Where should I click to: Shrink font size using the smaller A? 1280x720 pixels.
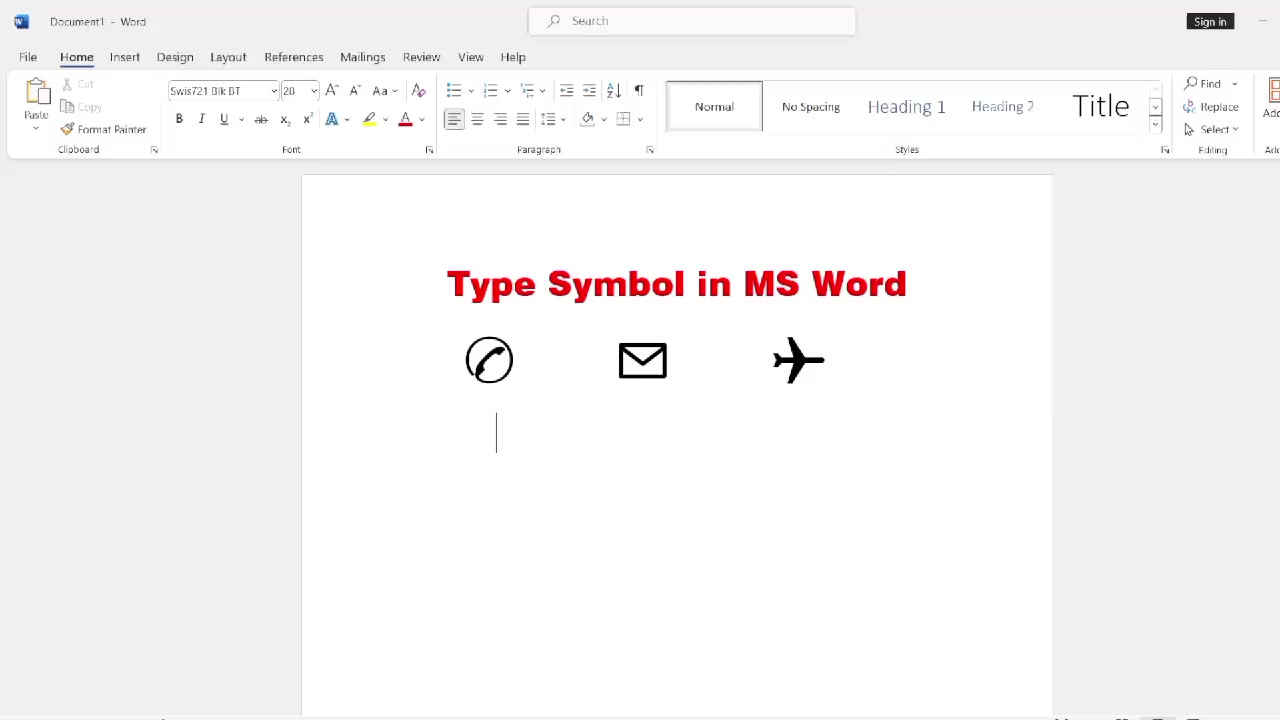[x=354, y=90]
